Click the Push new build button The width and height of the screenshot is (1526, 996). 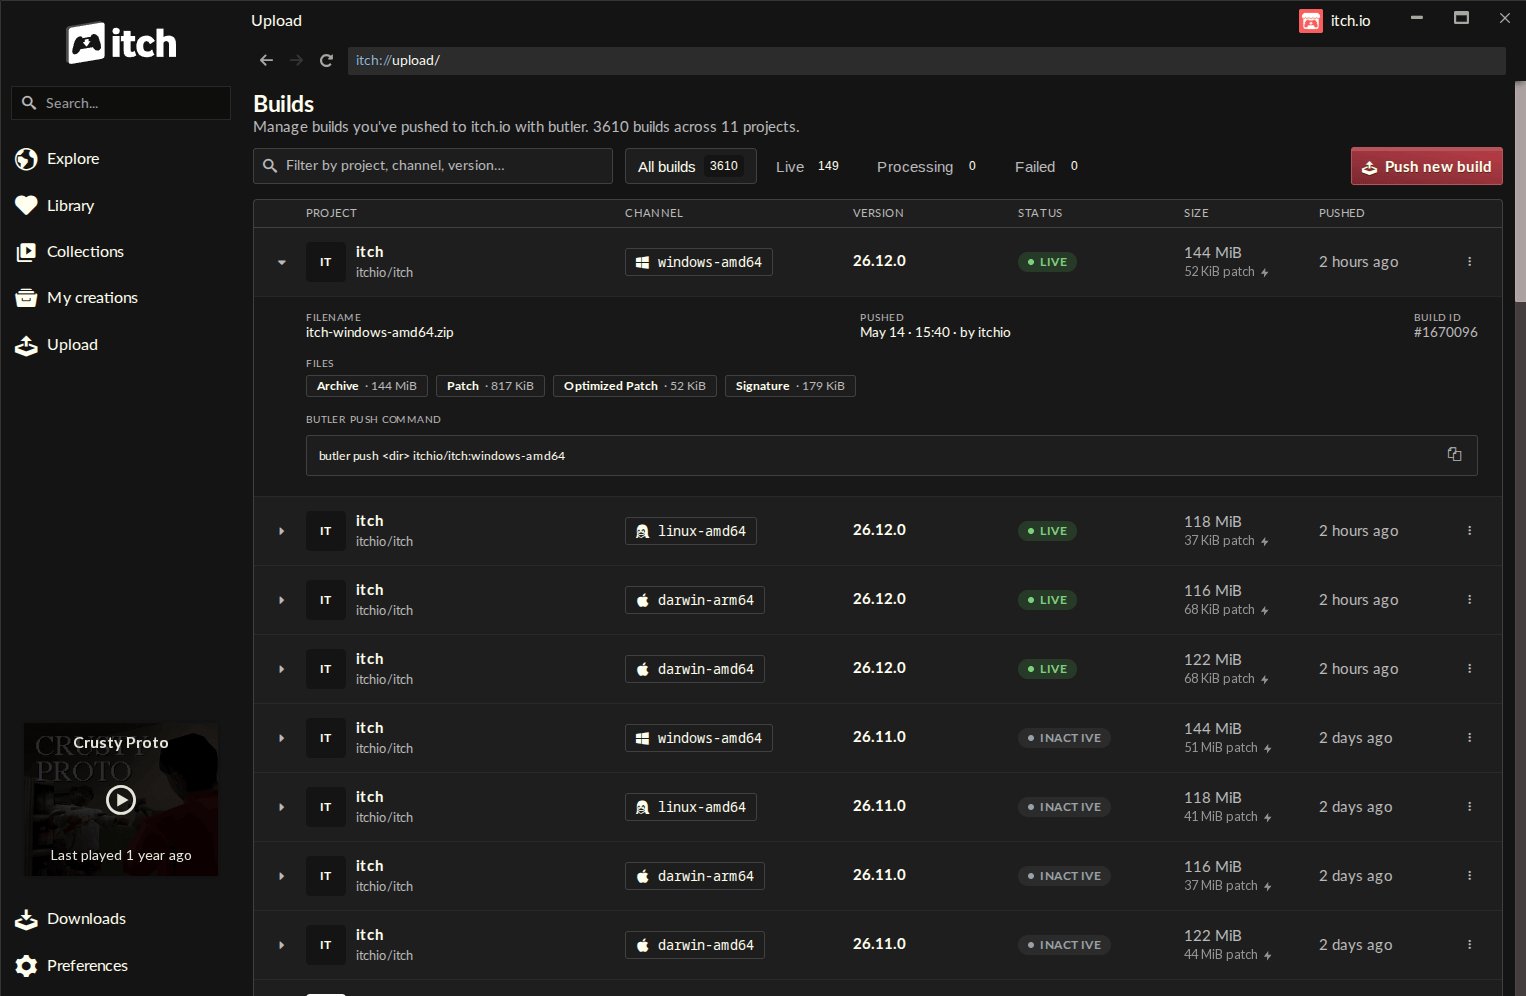(1427, 166)
